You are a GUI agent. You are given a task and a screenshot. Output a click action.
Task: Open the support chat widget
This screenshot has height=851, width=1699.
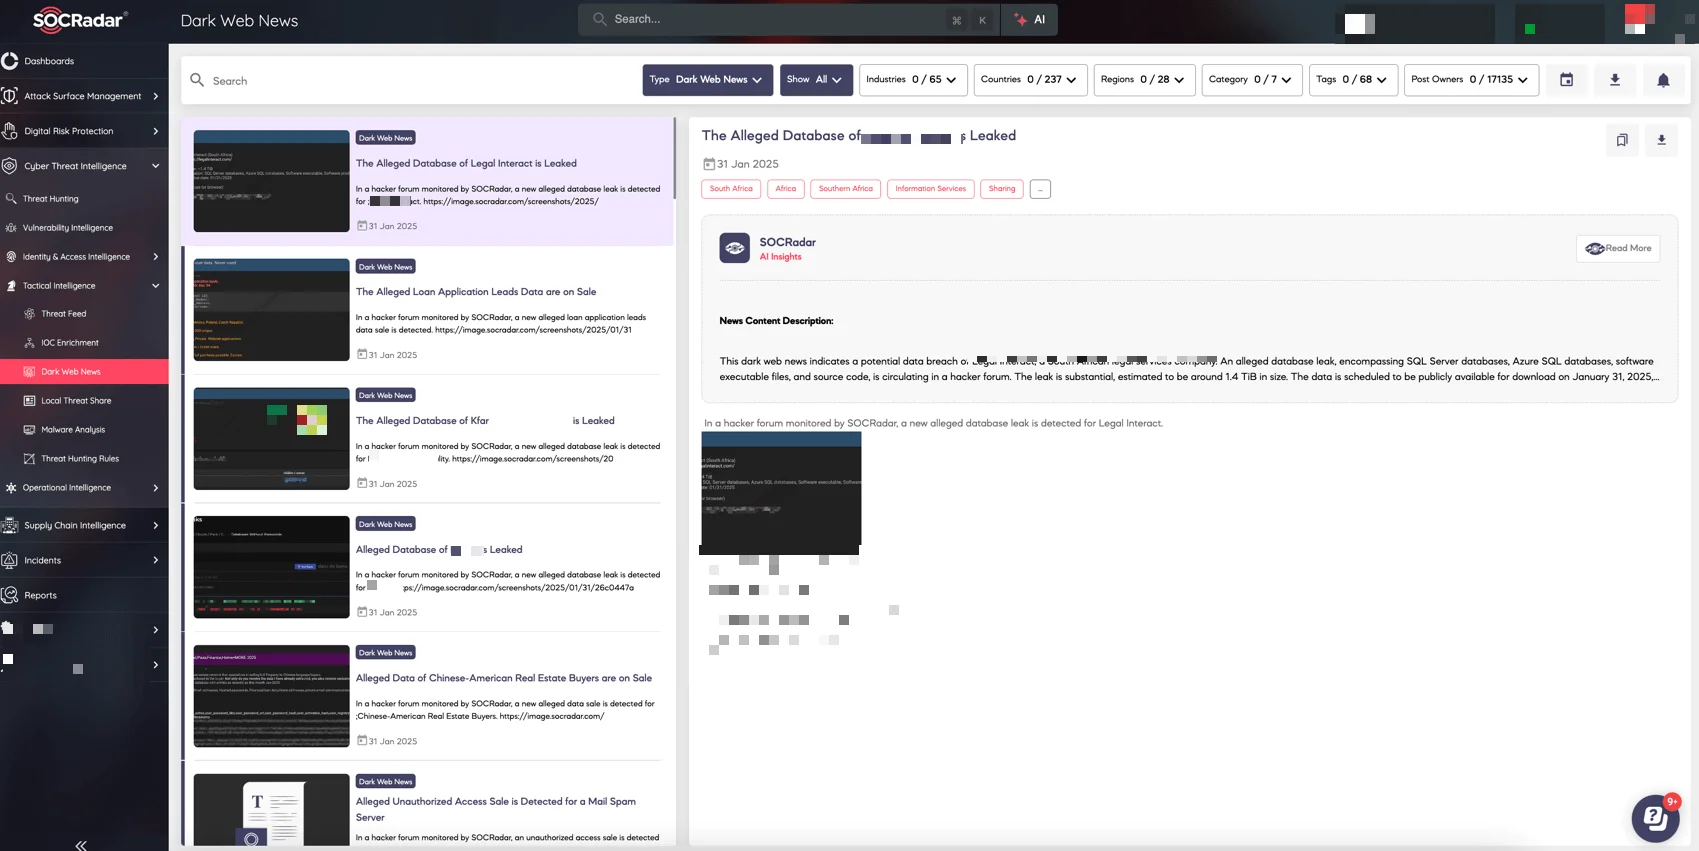pos(1655,818)
